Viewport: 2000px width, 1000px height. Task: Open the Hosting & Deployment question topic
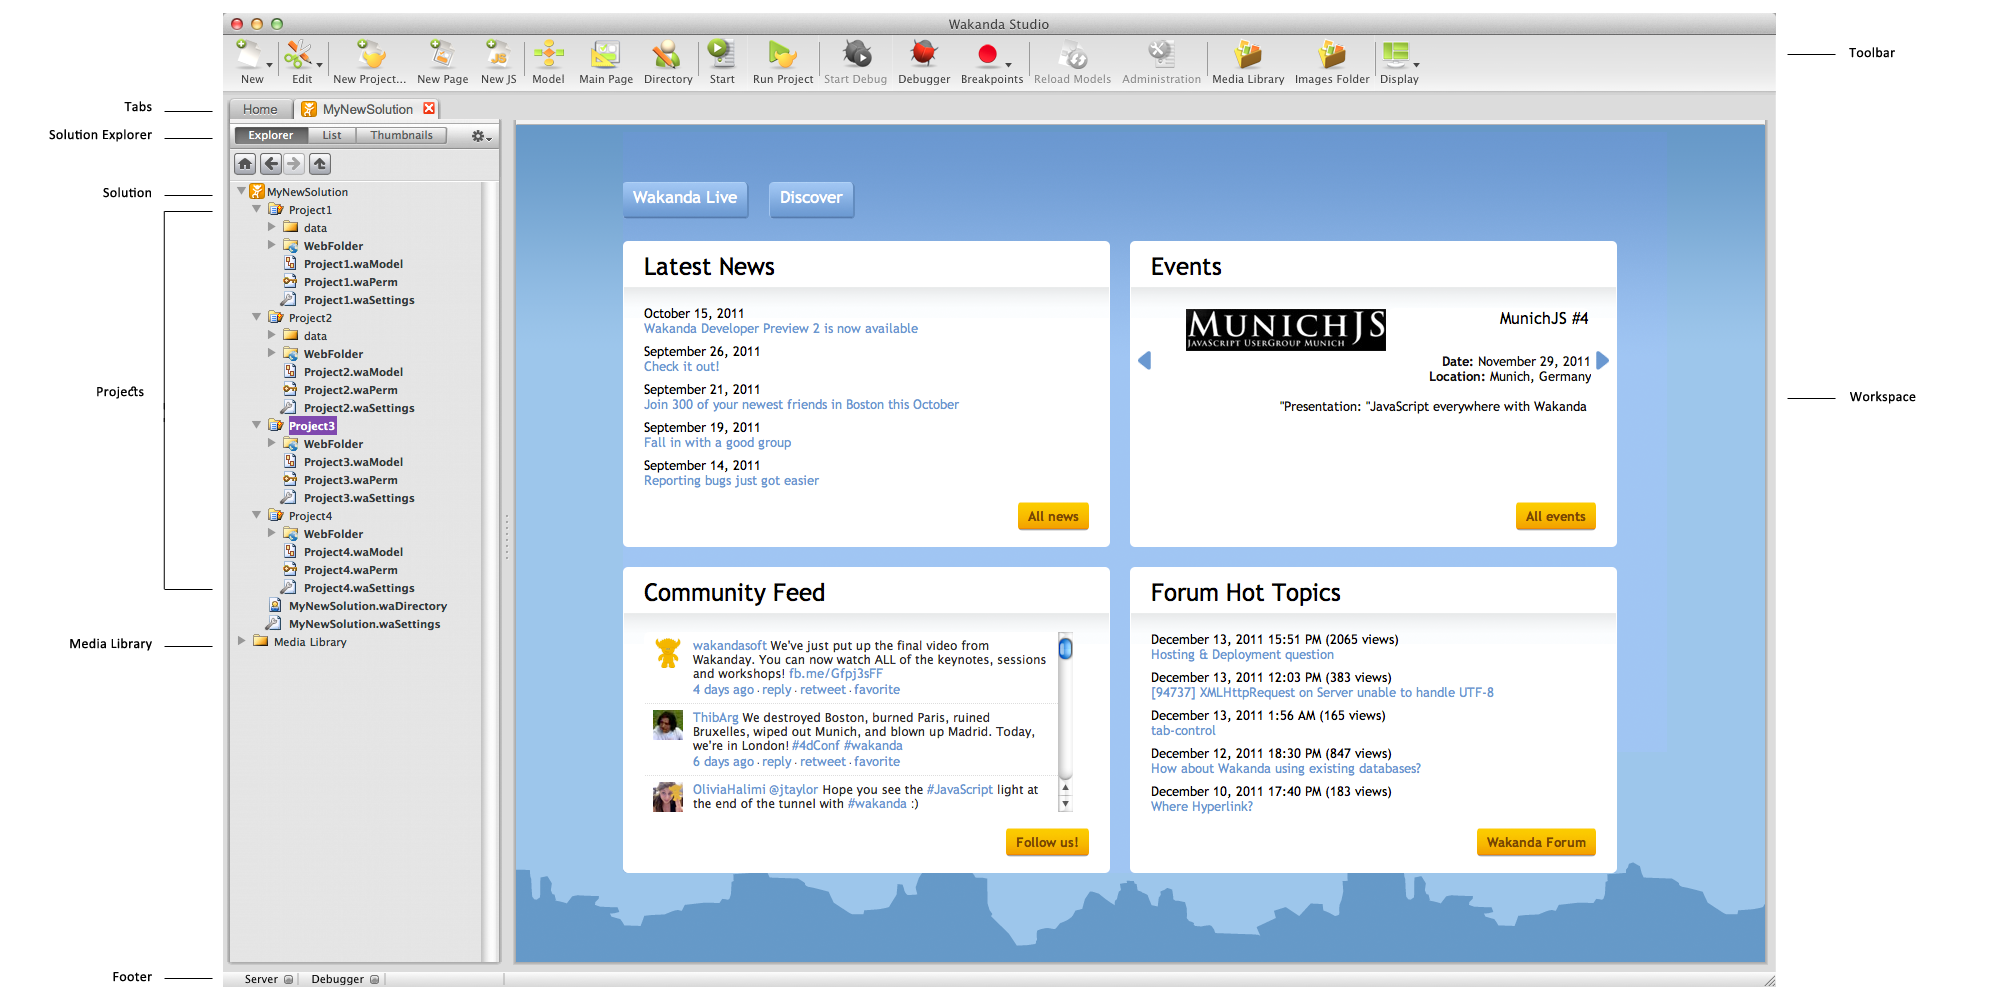[1242, 654]
